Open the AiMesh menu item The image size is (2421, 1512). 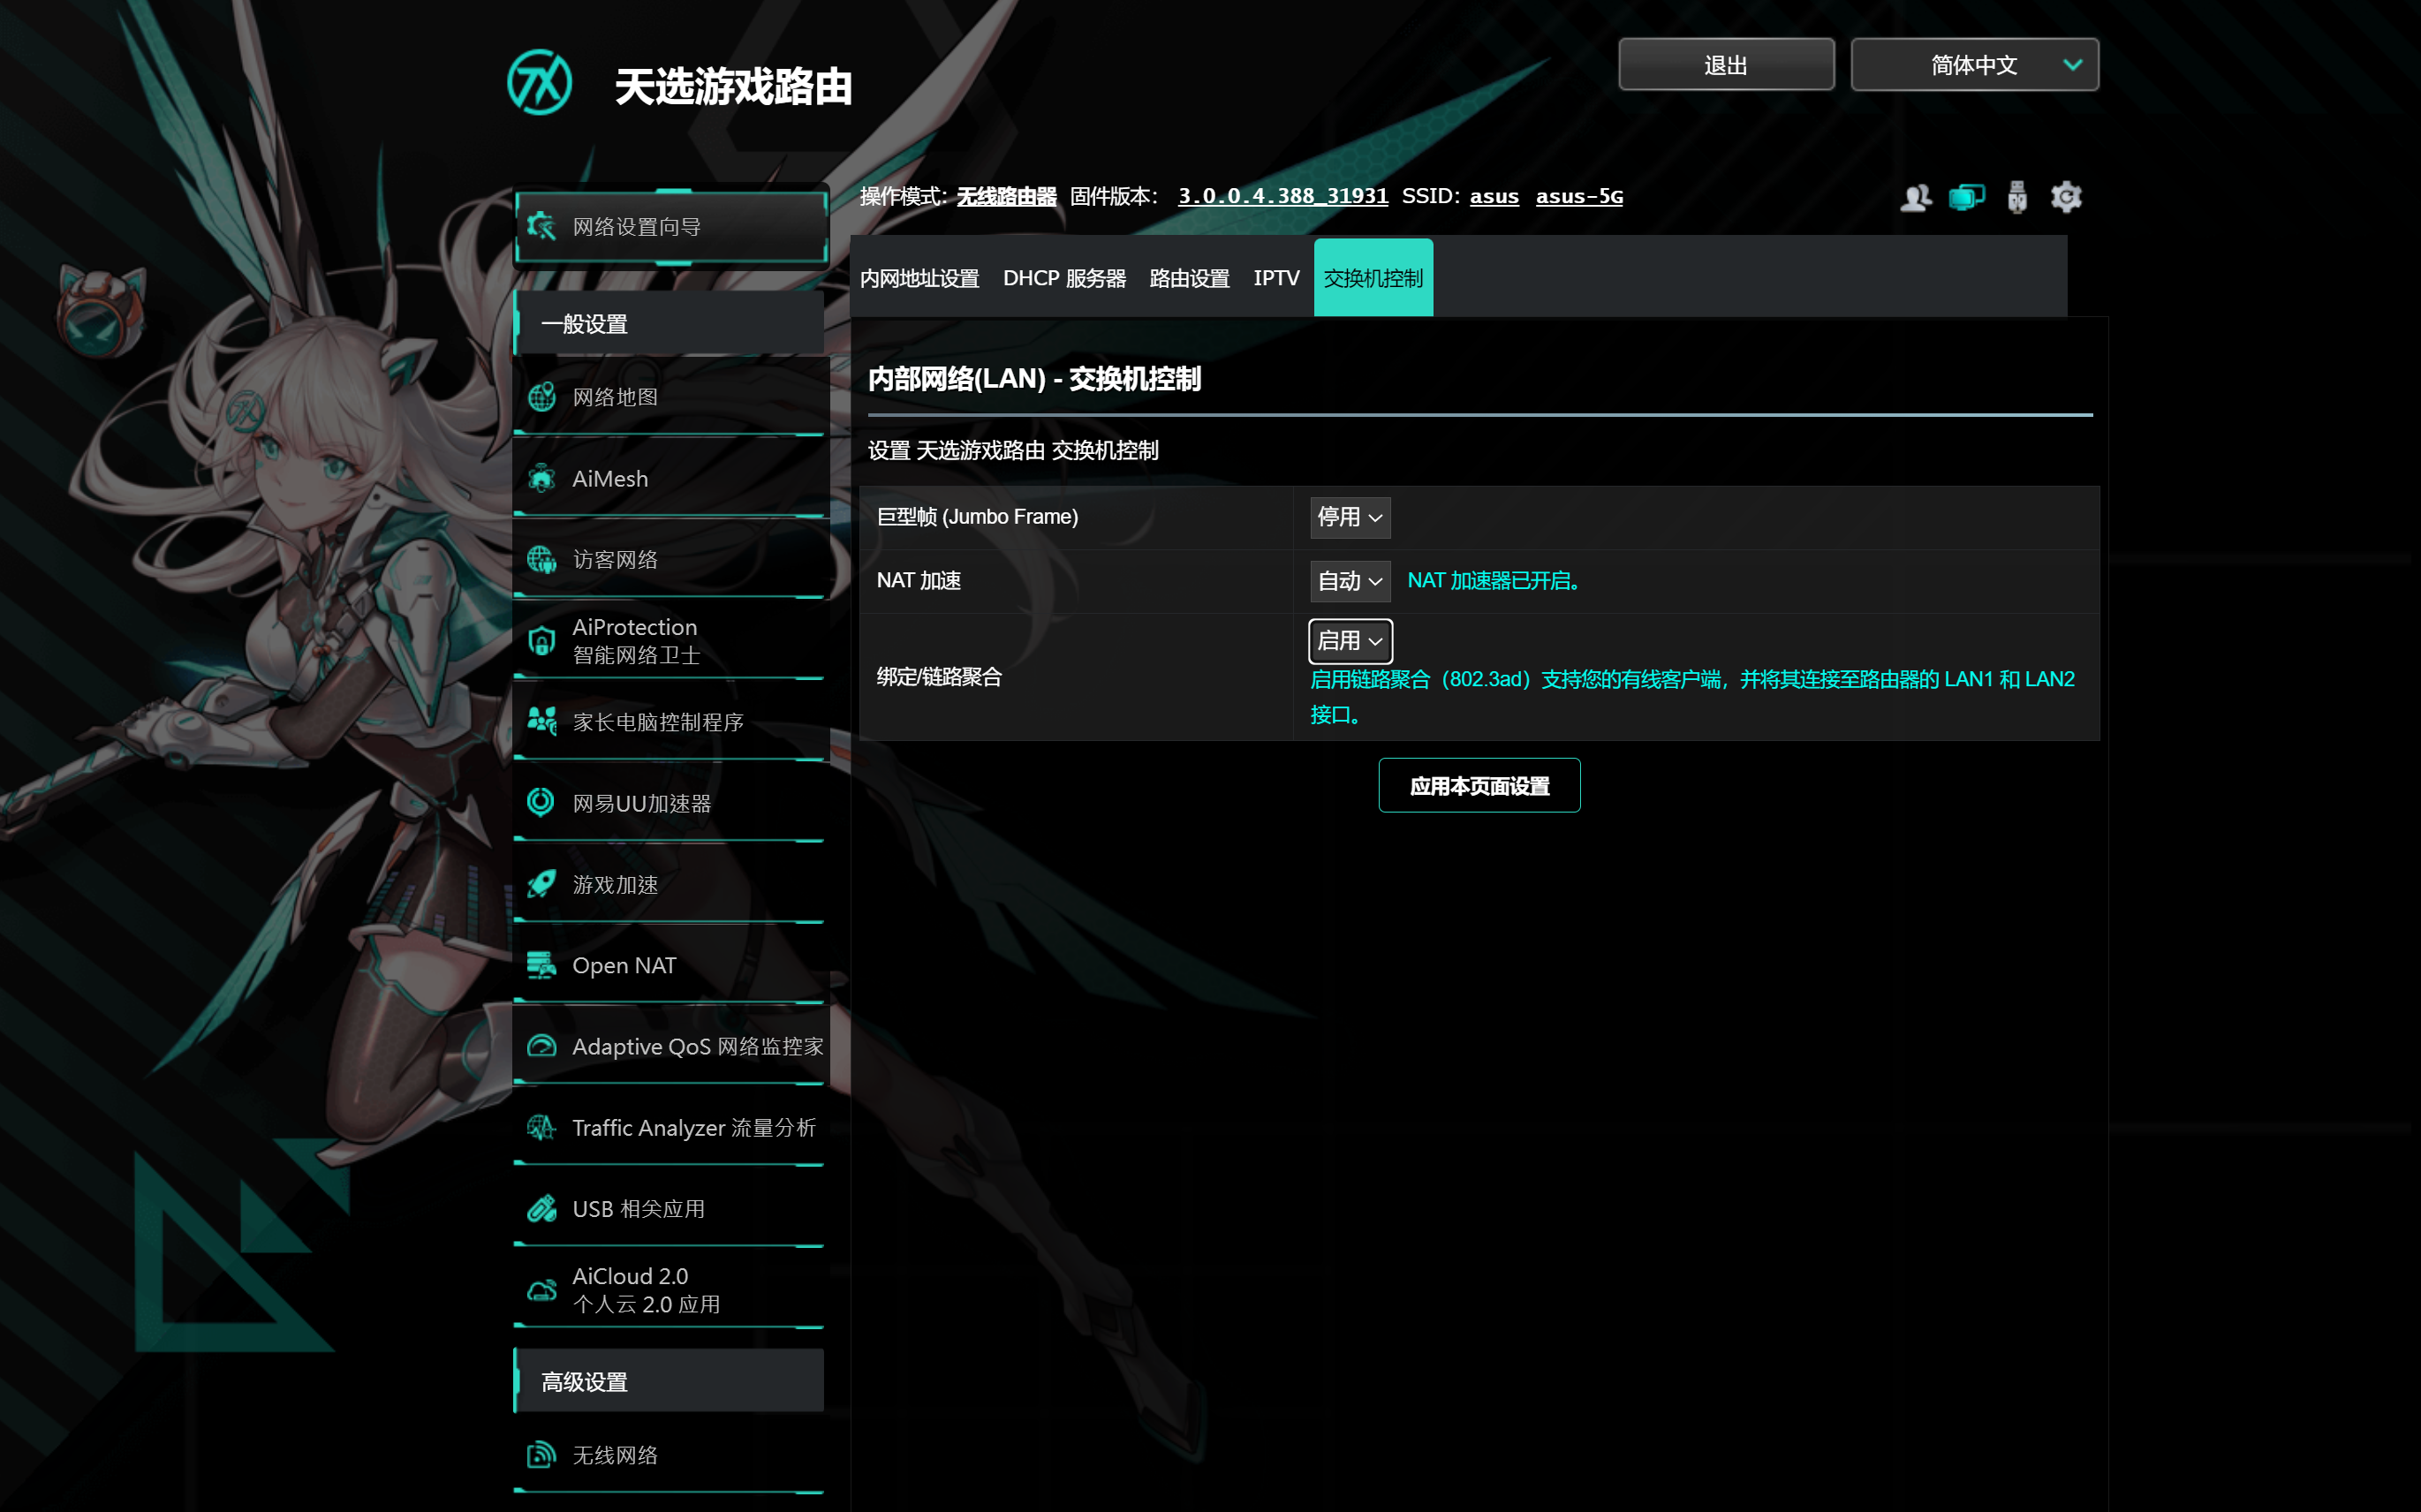tap(669, 478)
